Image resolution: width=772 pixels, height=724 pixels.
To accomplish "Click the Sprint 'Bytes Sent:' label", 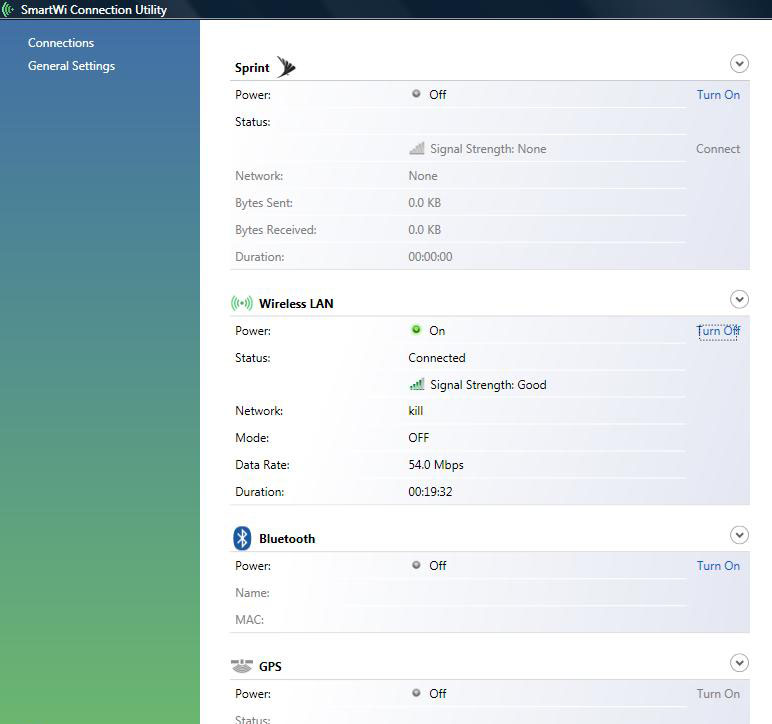I will coord(264,203).
